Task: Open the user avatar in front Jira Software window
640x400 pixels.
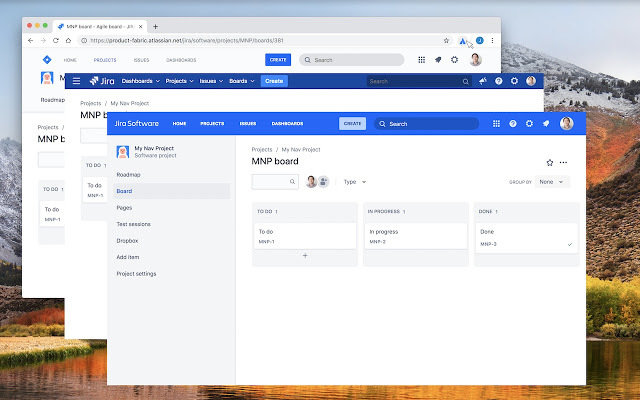Action: [567, 123]
